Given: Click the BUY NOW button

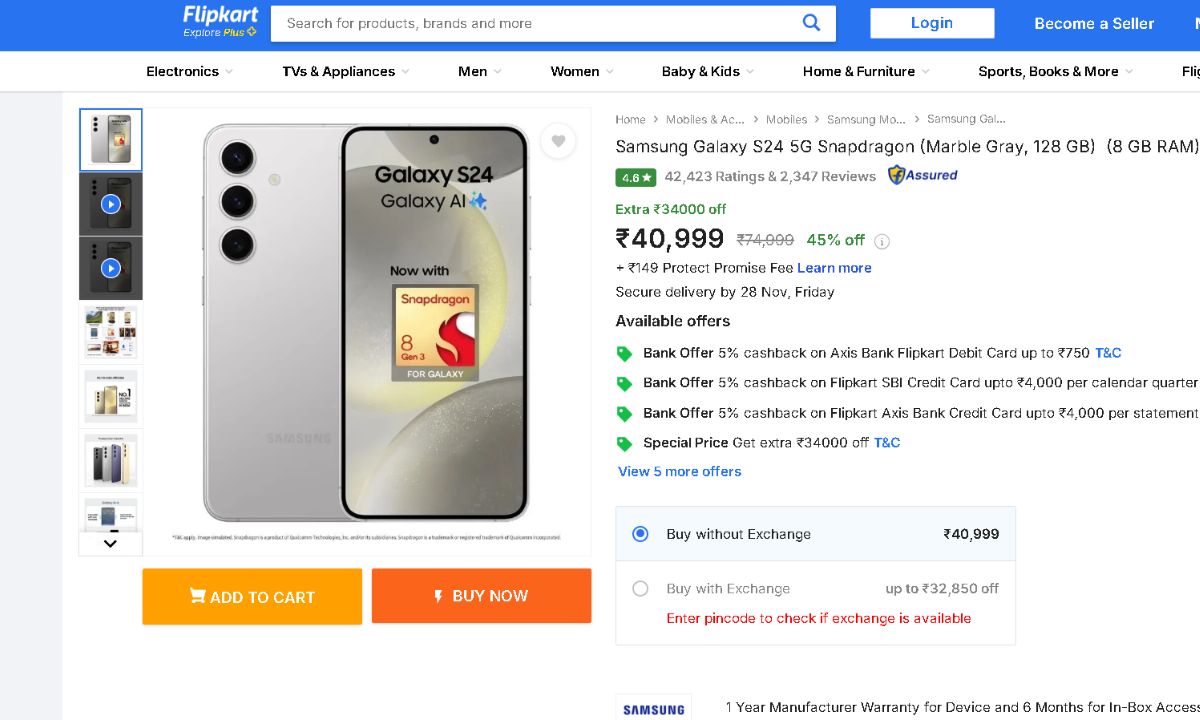Looking at the screenshot, I should (481, 596).
